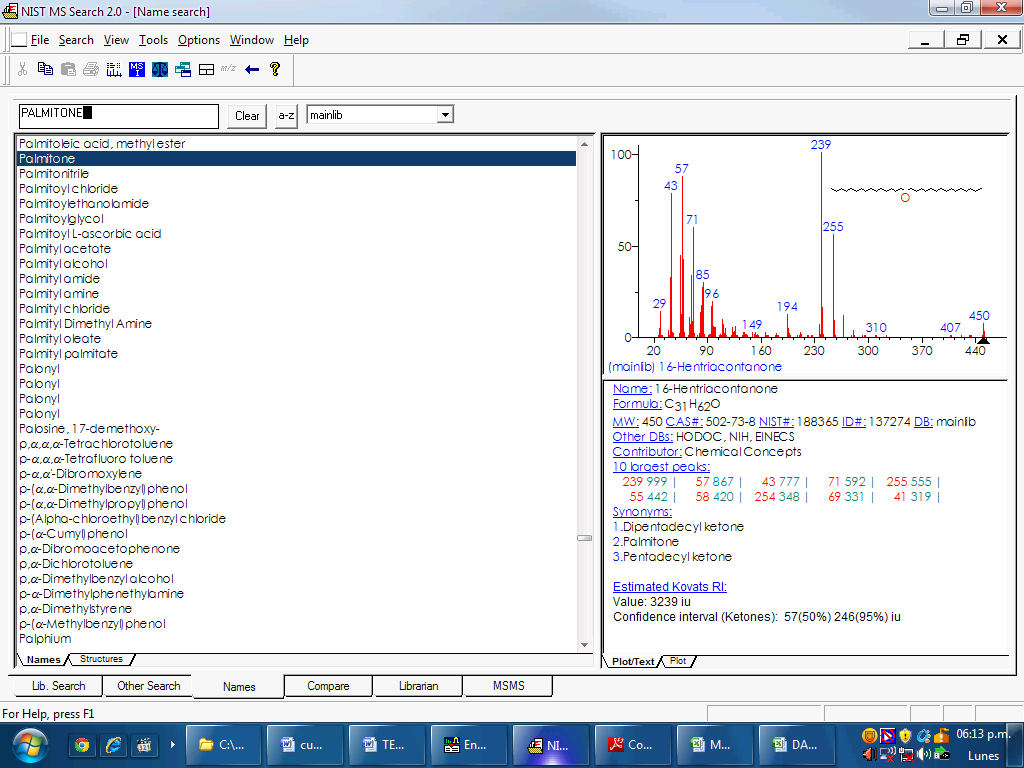Click the Contributor: link
1024x768 pixels.
tap(647, 452)
